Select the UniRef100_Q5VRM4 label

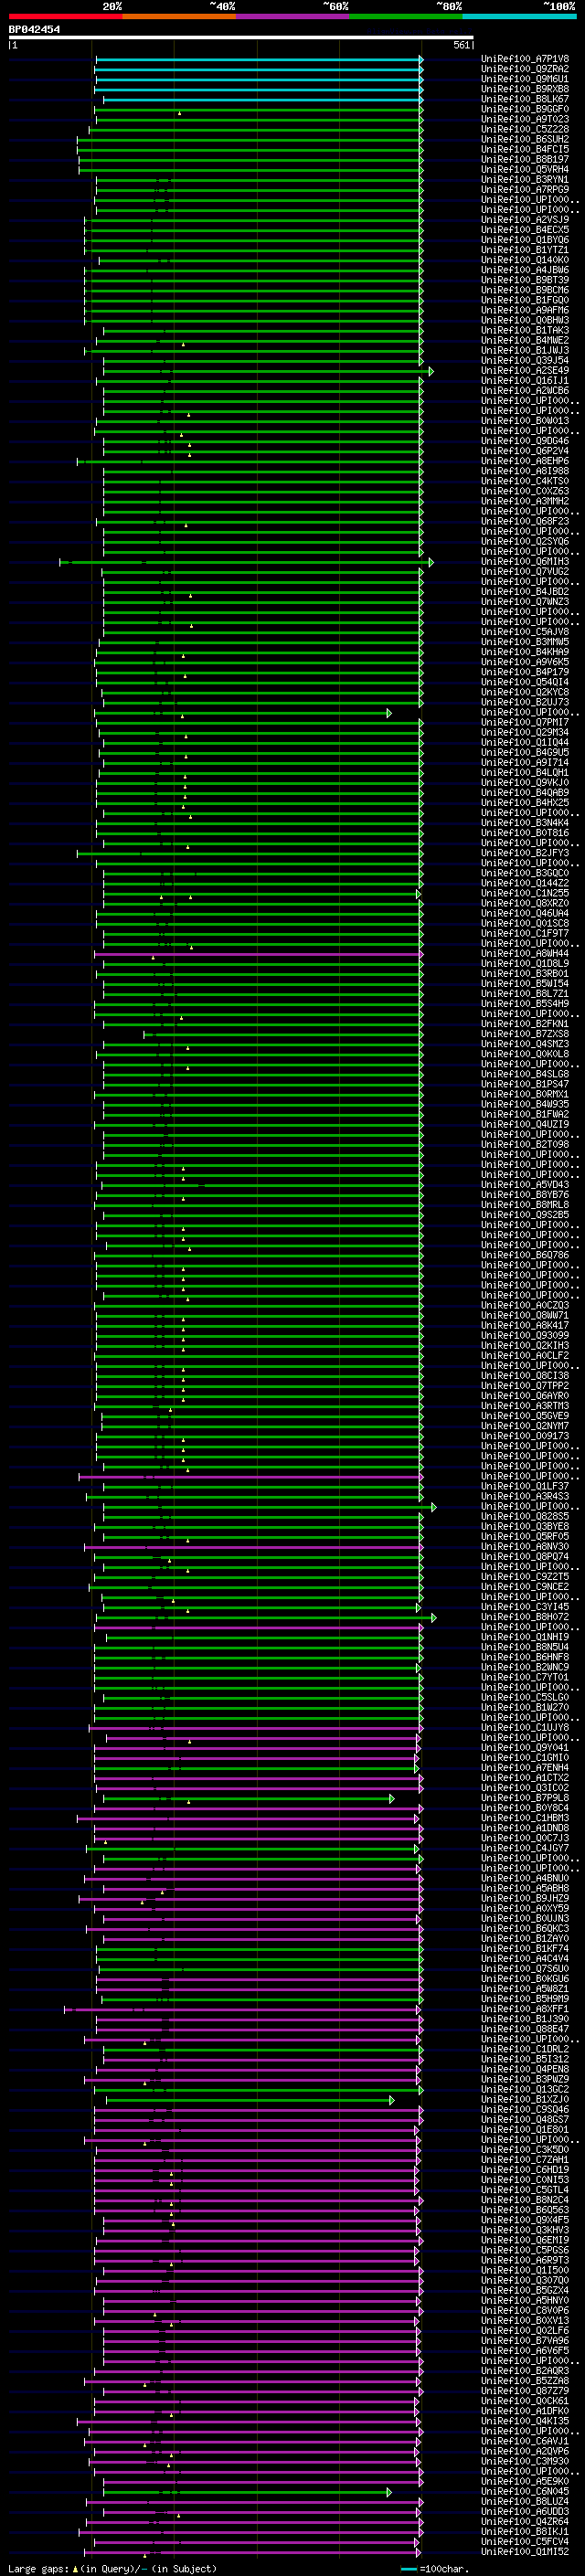(525, 169)
